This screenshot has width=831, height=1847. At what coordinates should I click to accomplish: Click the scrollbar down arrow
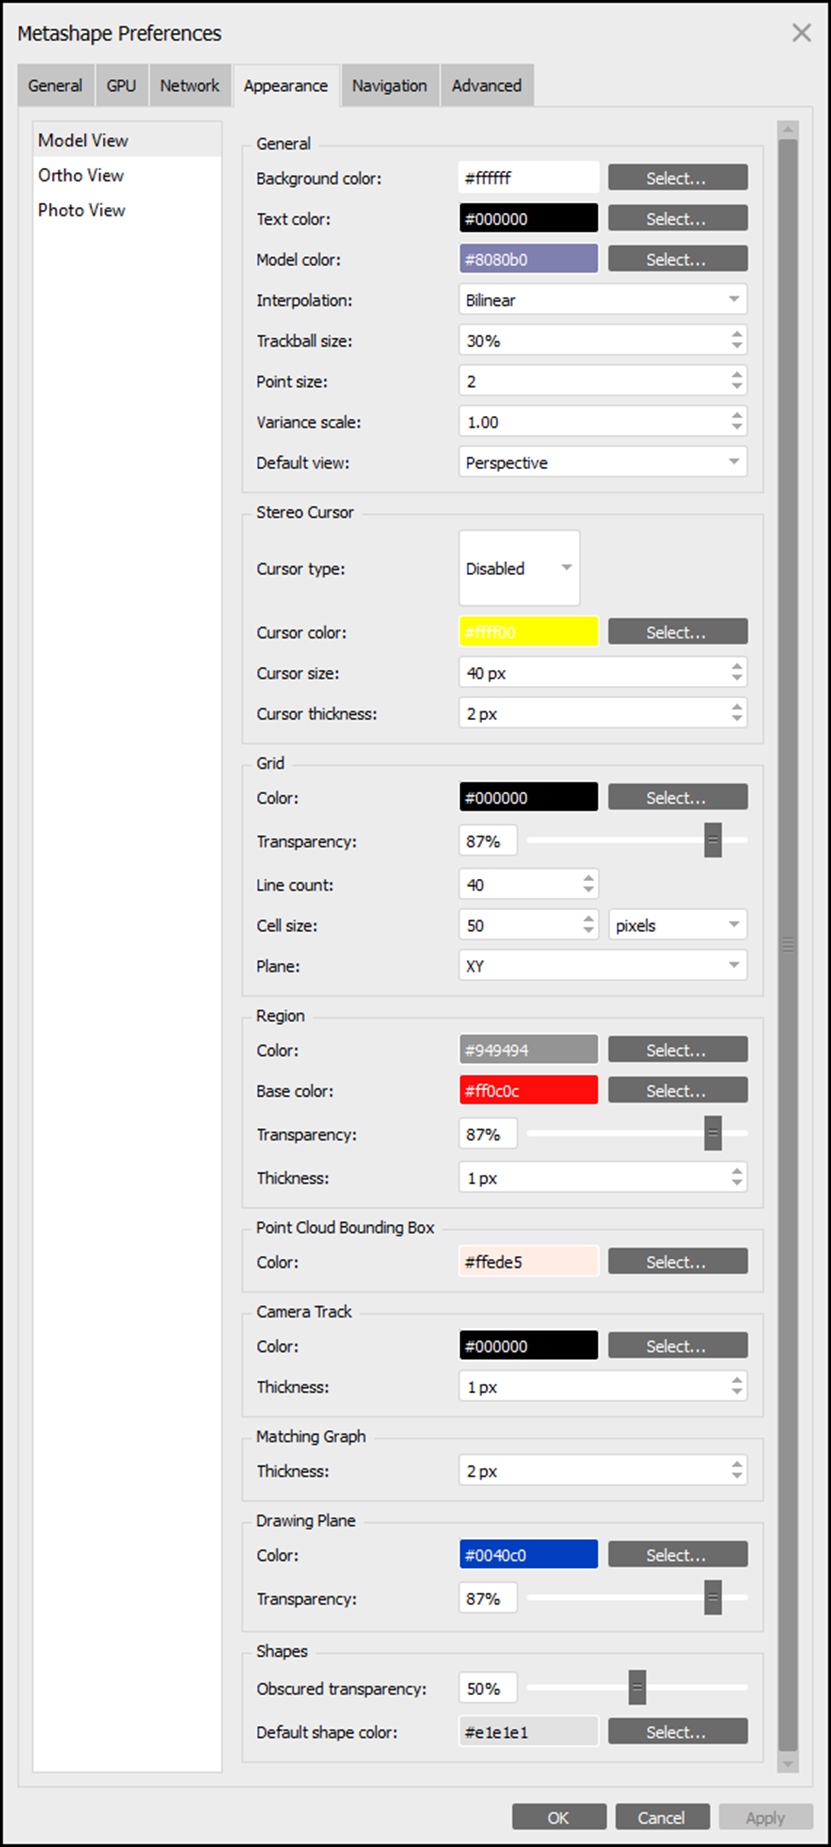pyautogui.click(x=788, y=1763)
